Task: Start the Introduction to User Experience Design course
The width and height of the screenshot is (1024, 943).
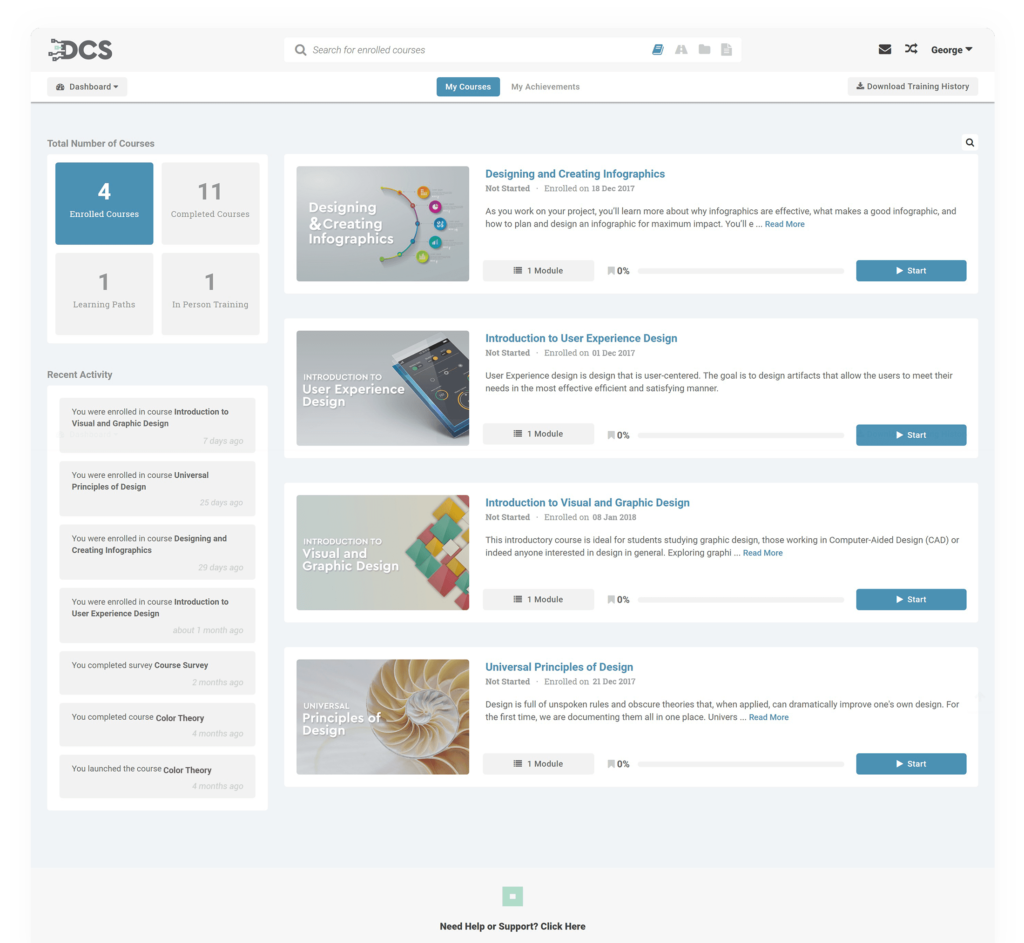Action: tap(910, 435)
